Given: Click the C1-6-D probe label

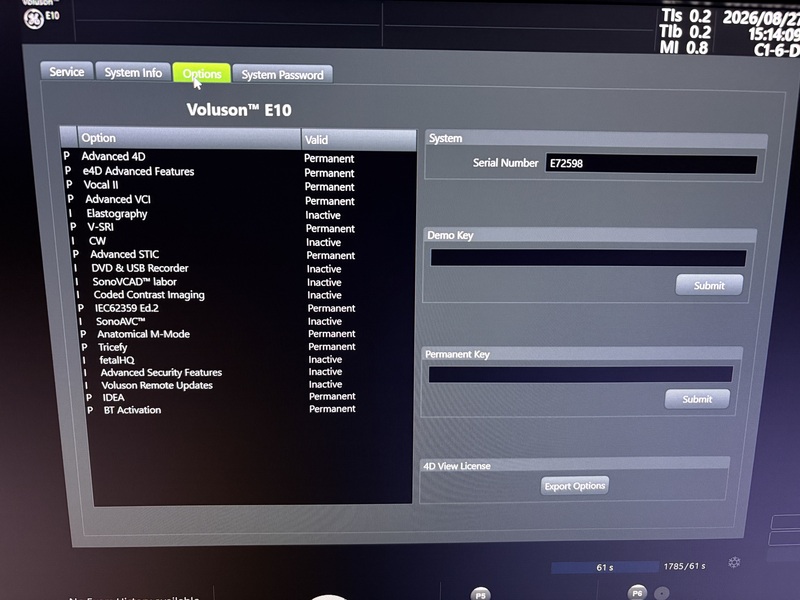Looking at the screenshot, I should pos(777,50).
